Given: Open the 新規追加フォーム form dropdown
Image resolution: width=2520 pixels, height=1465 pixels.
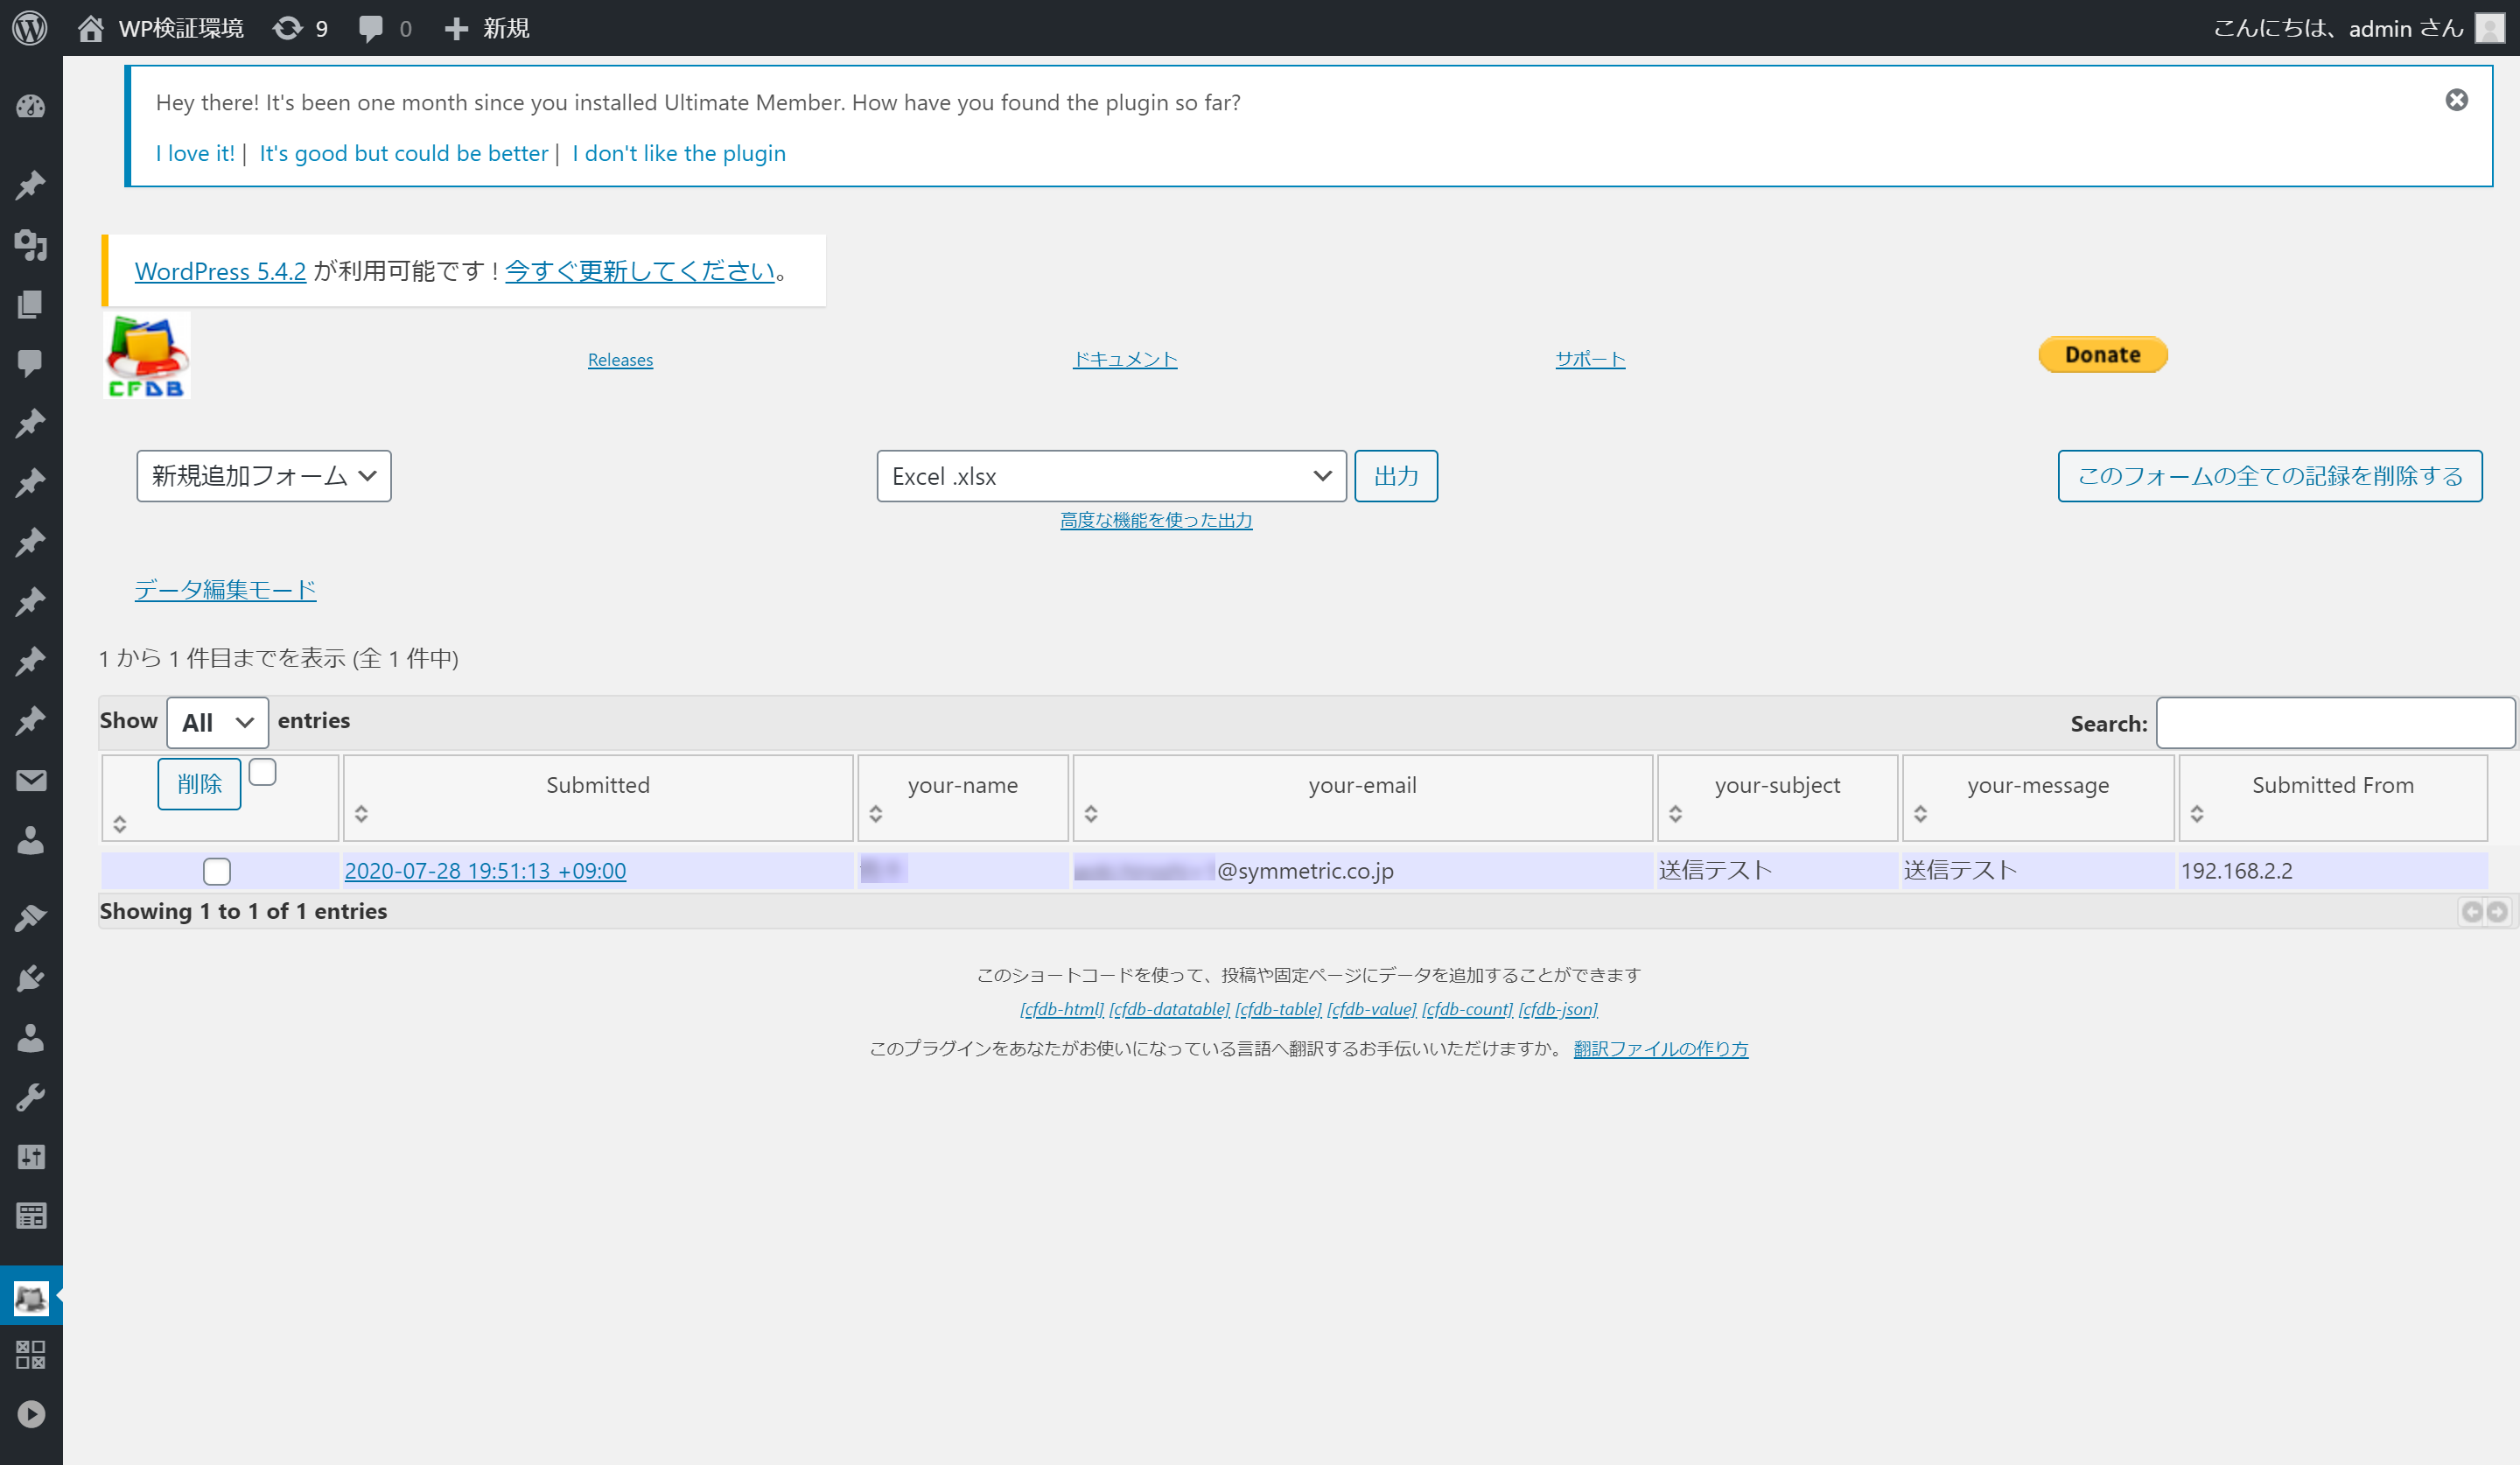Looking at the screenshot, I should 264,476.
